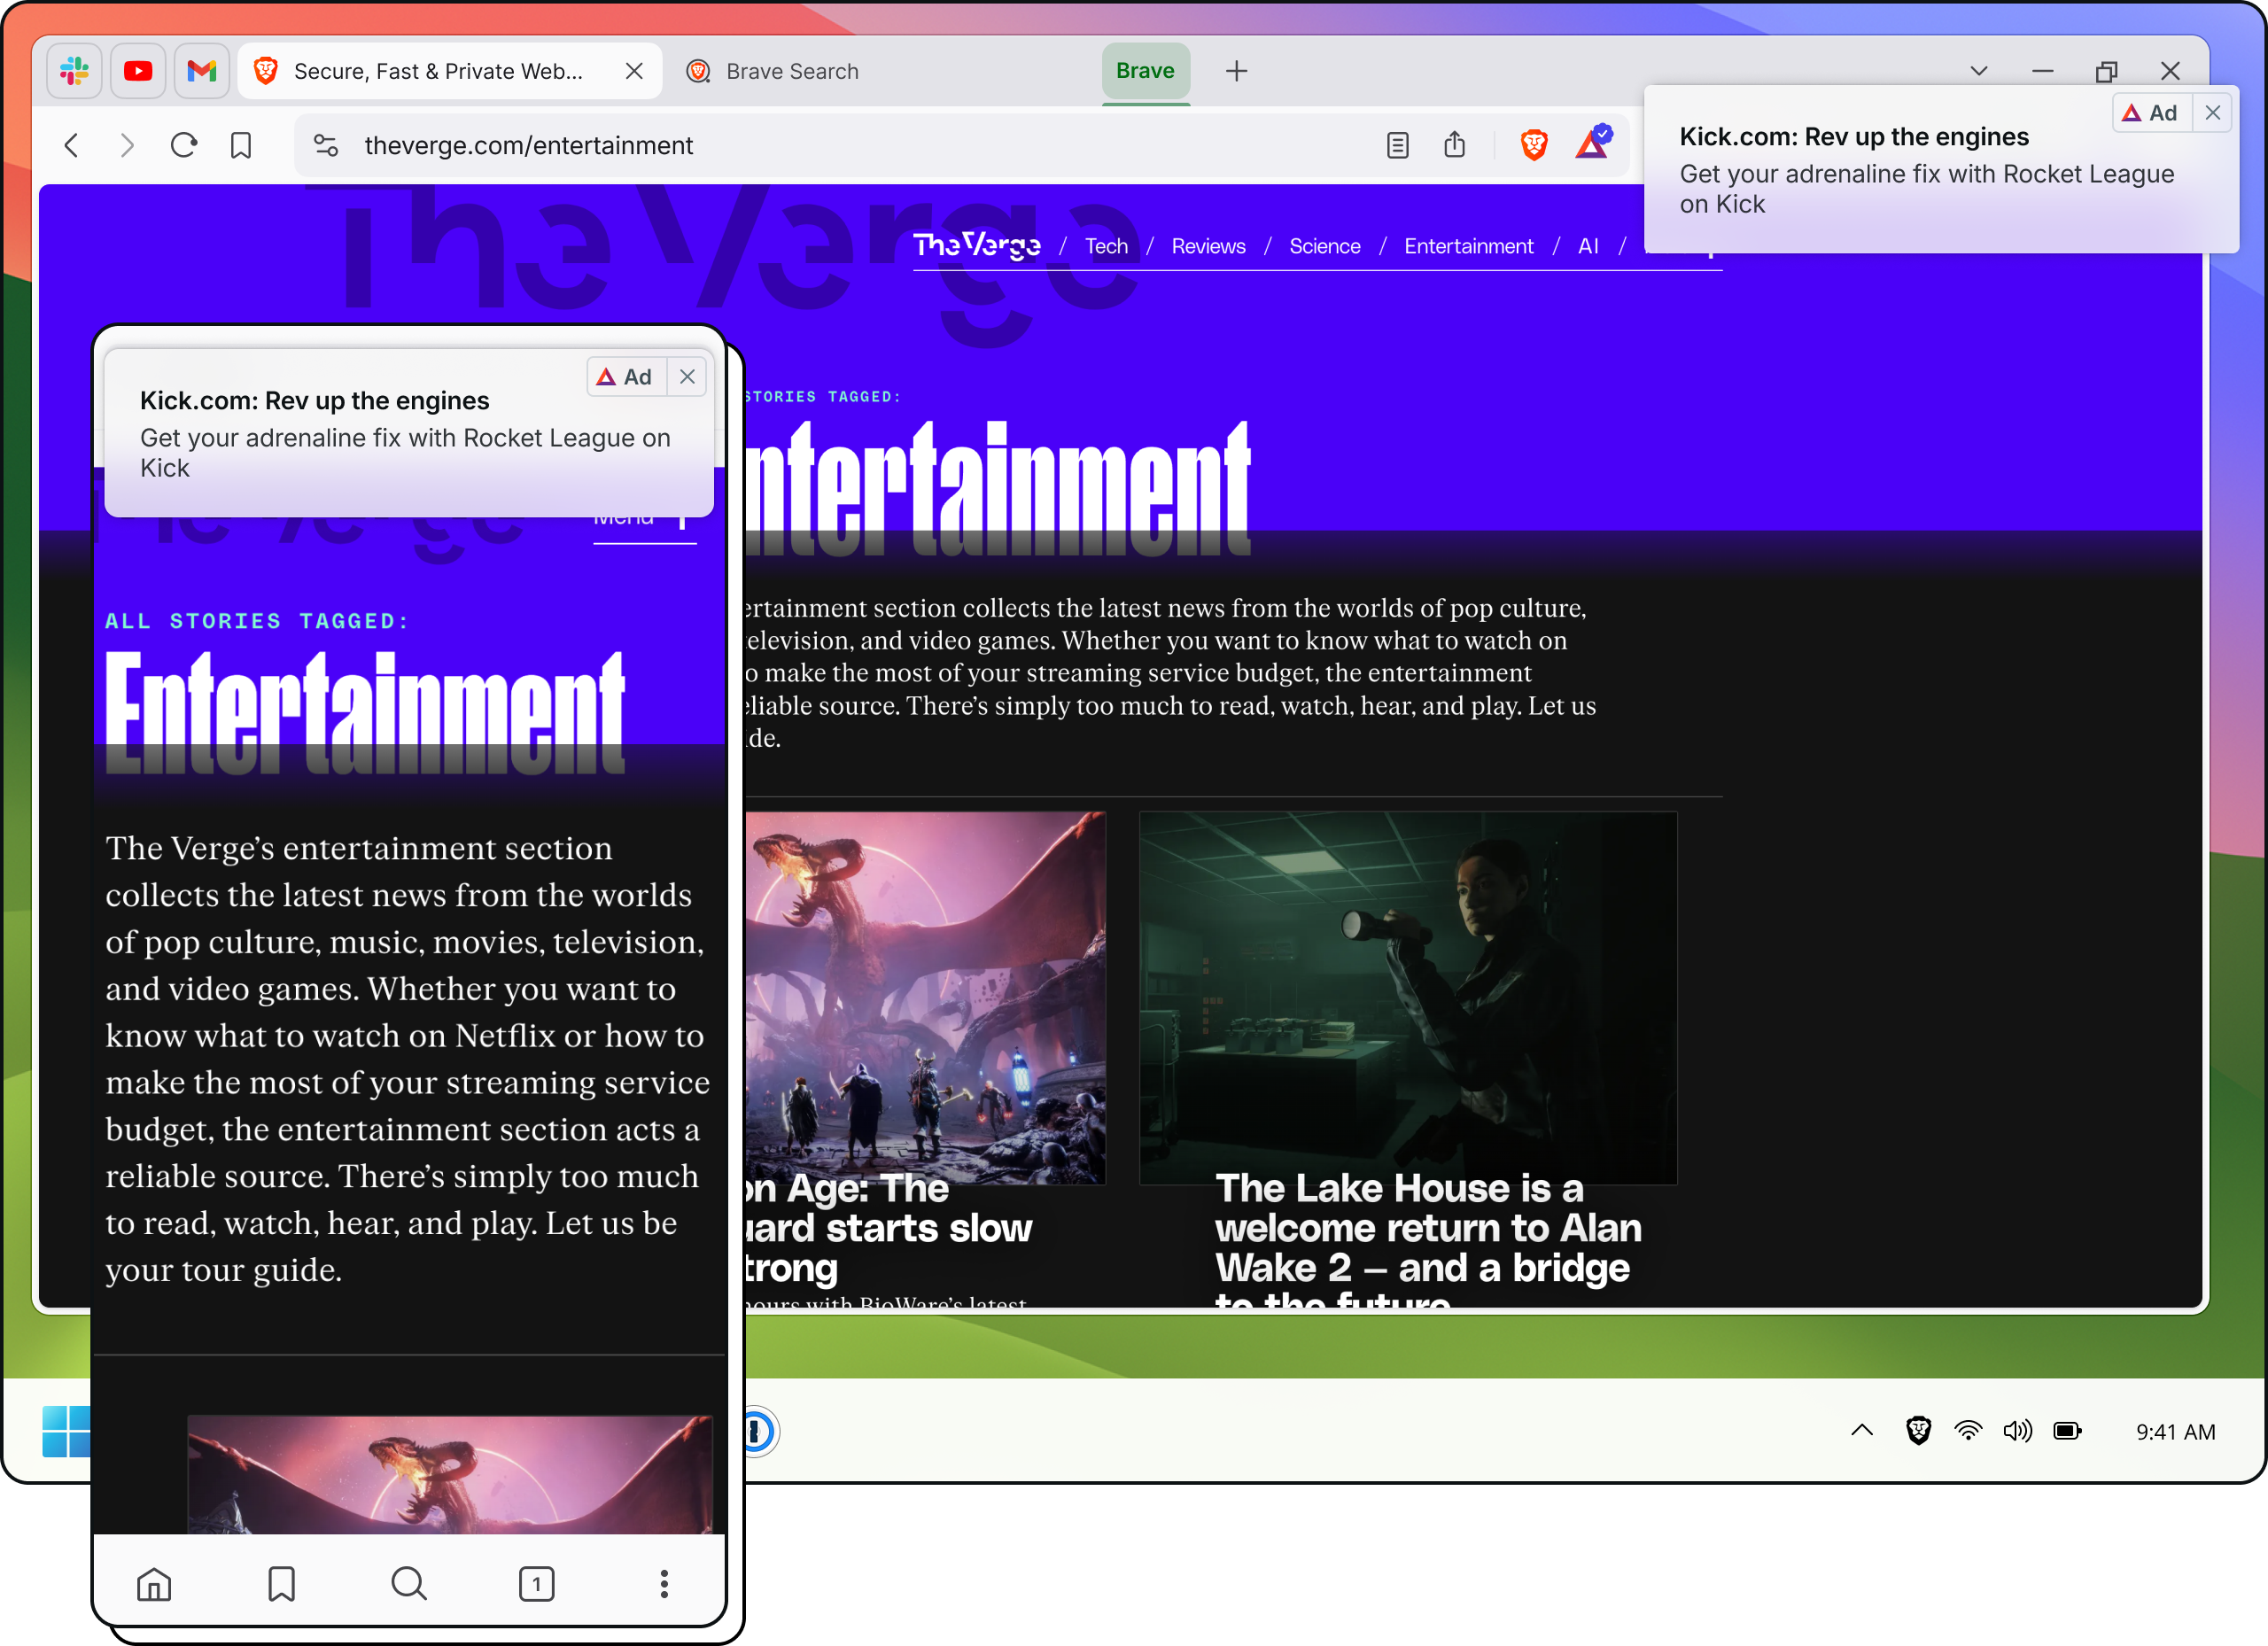Image resolution: width=2268 pixels, height=1646 pixels.
Task: Reload the current page
Action: click(184, 146)
